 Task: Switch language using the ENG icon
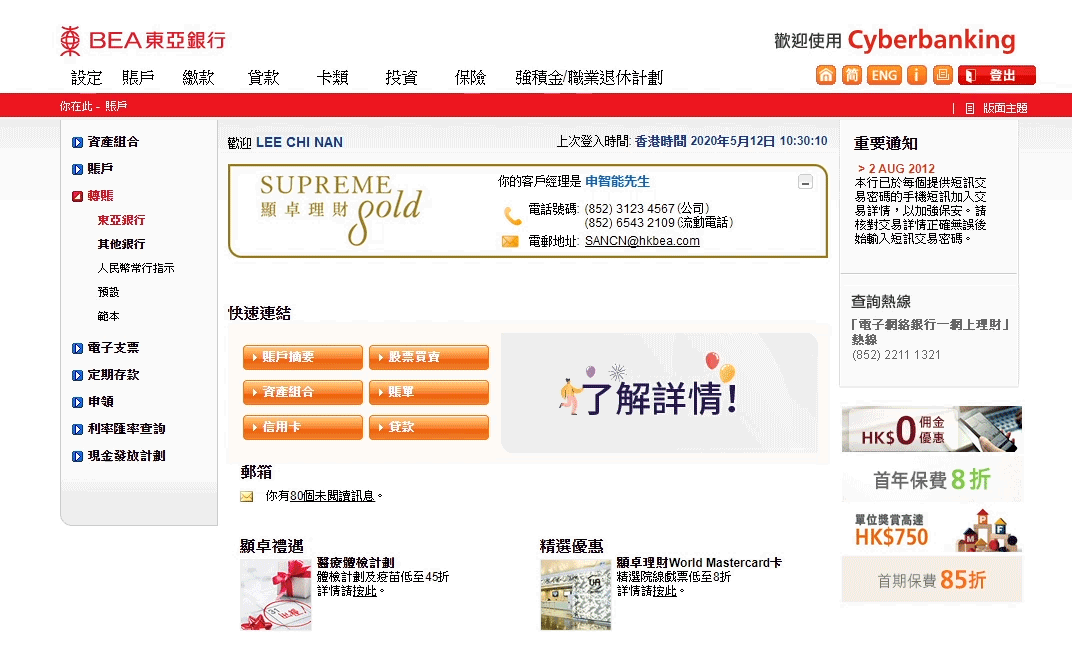pos(884,75)
